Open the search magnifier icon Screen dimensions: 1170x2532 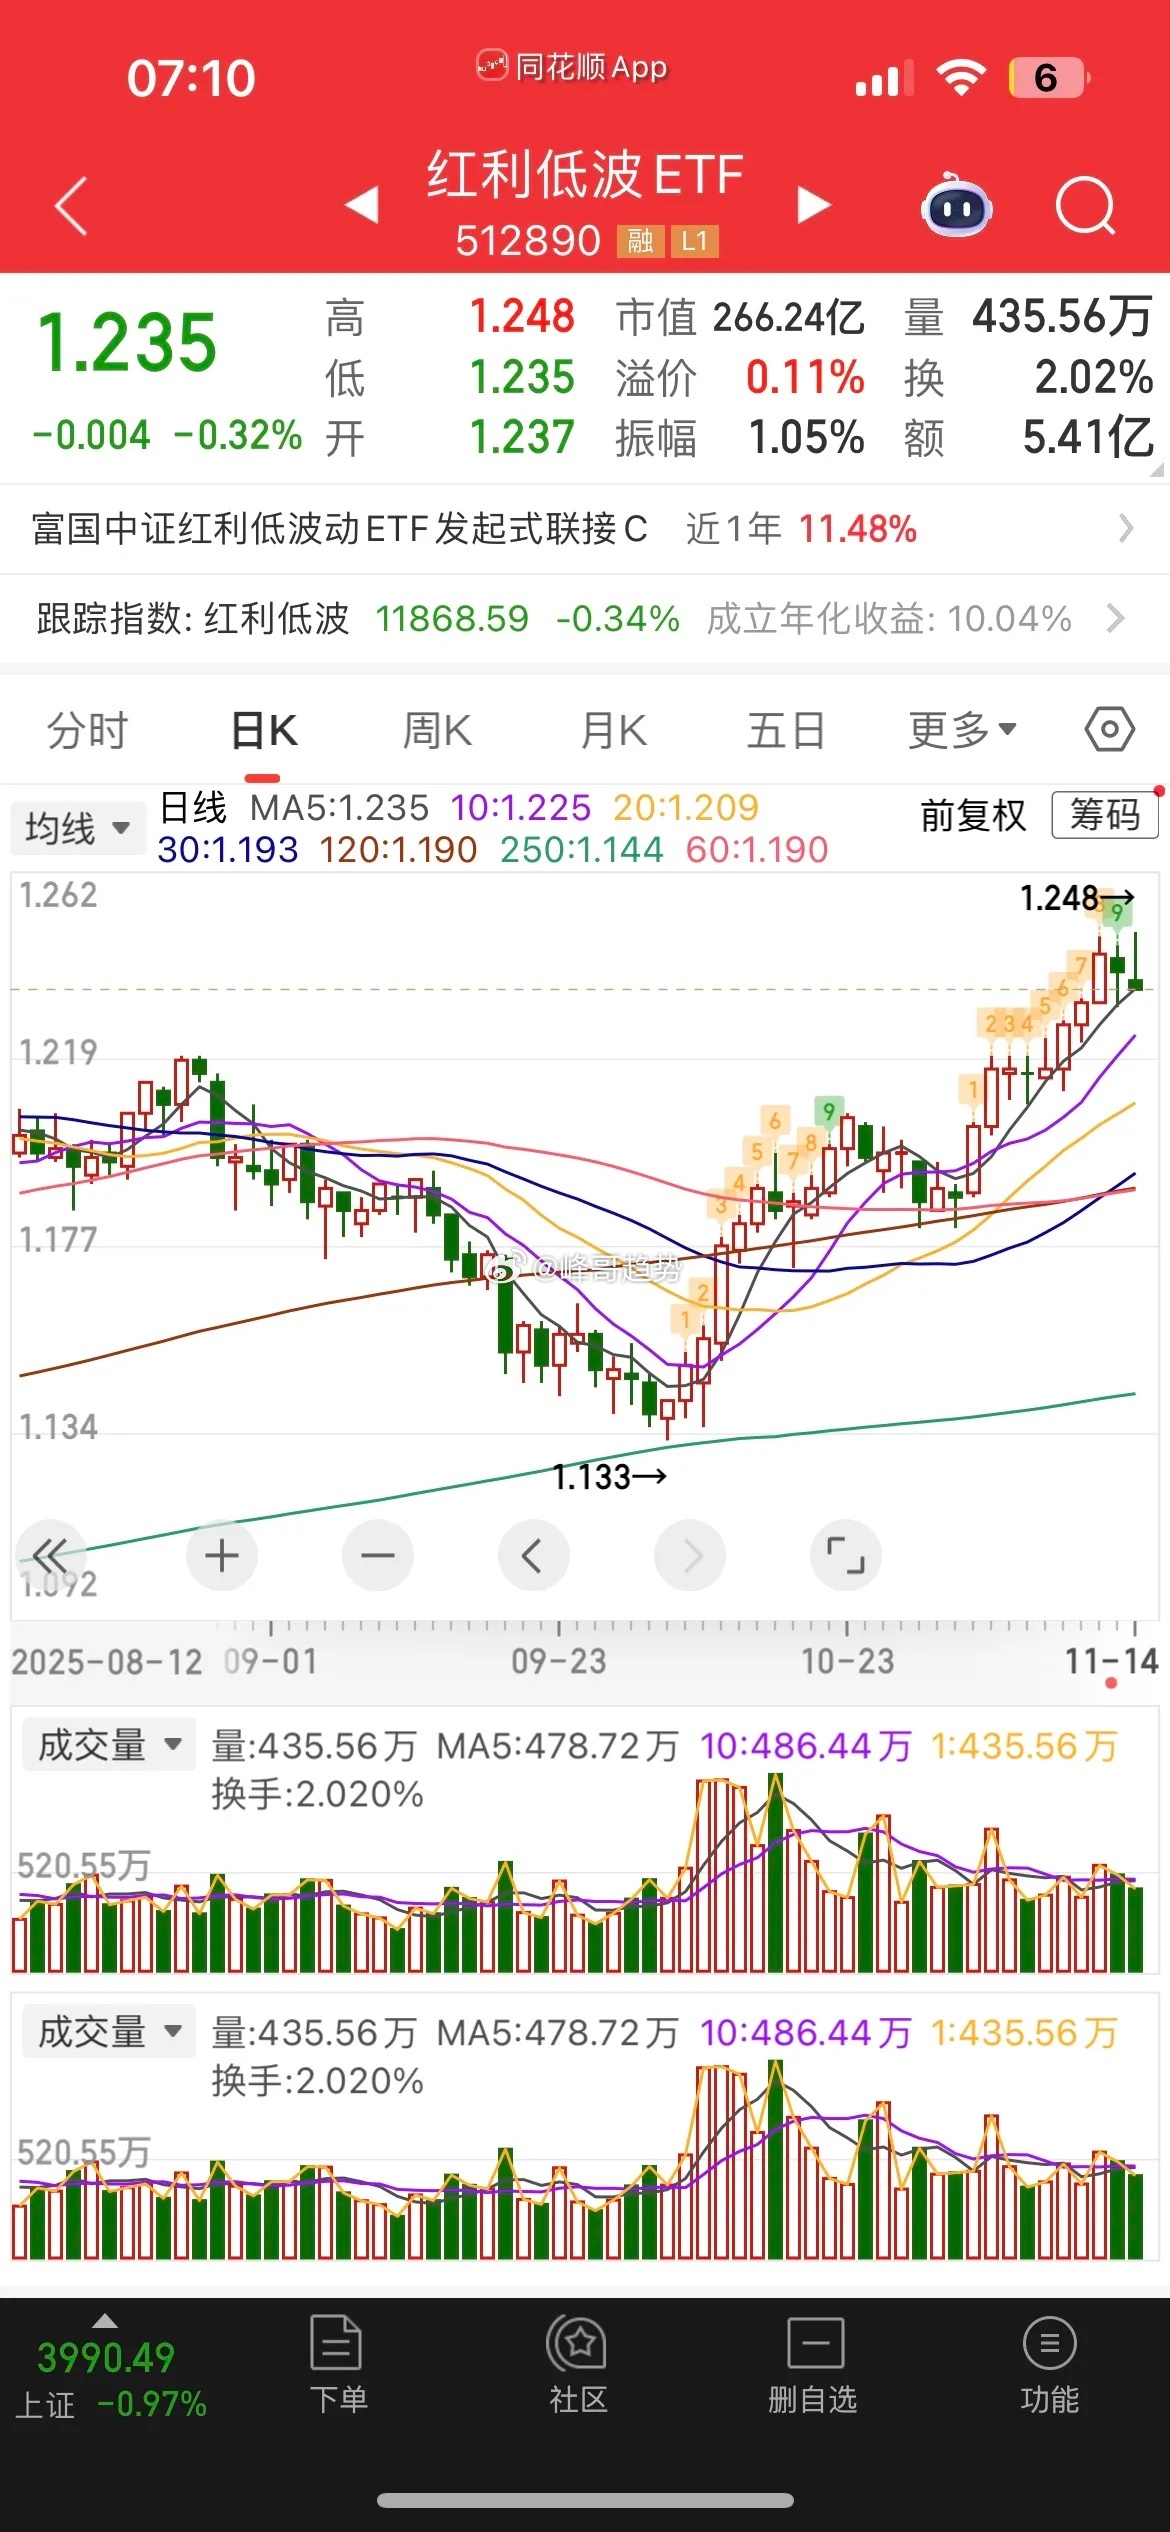(1085, 206)
